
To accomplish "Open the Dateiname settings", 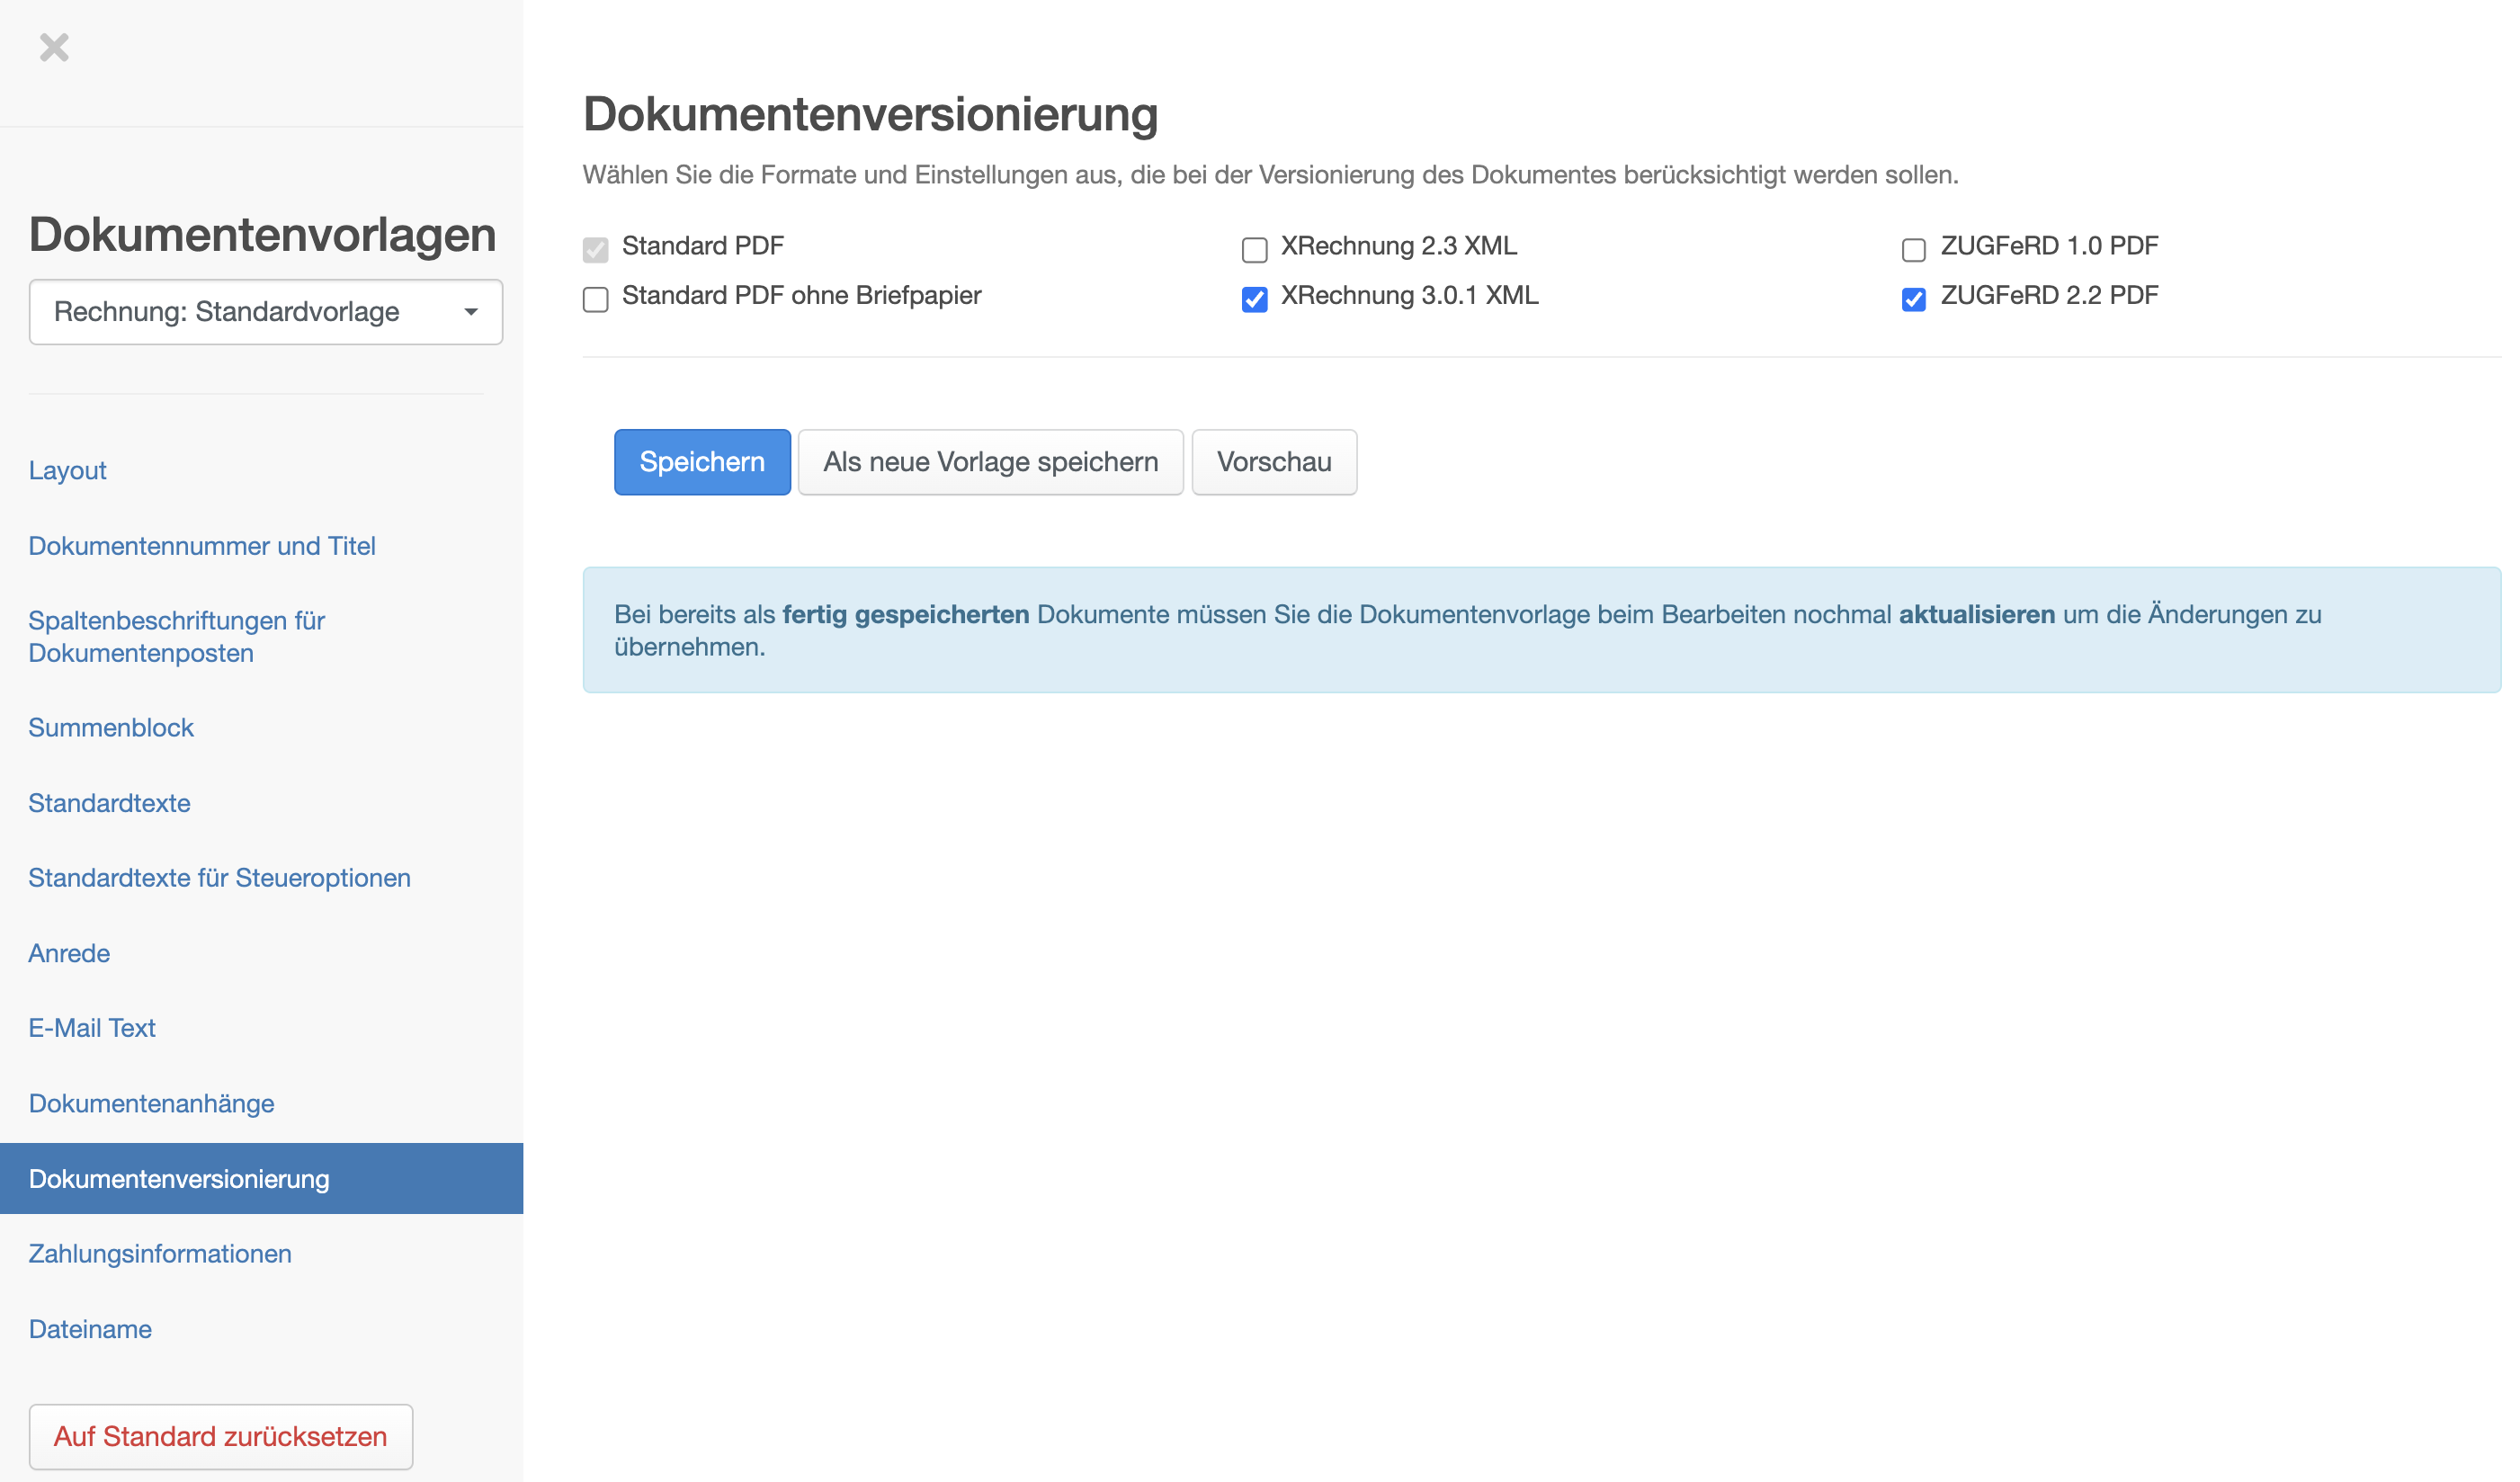I will 90,1329.
